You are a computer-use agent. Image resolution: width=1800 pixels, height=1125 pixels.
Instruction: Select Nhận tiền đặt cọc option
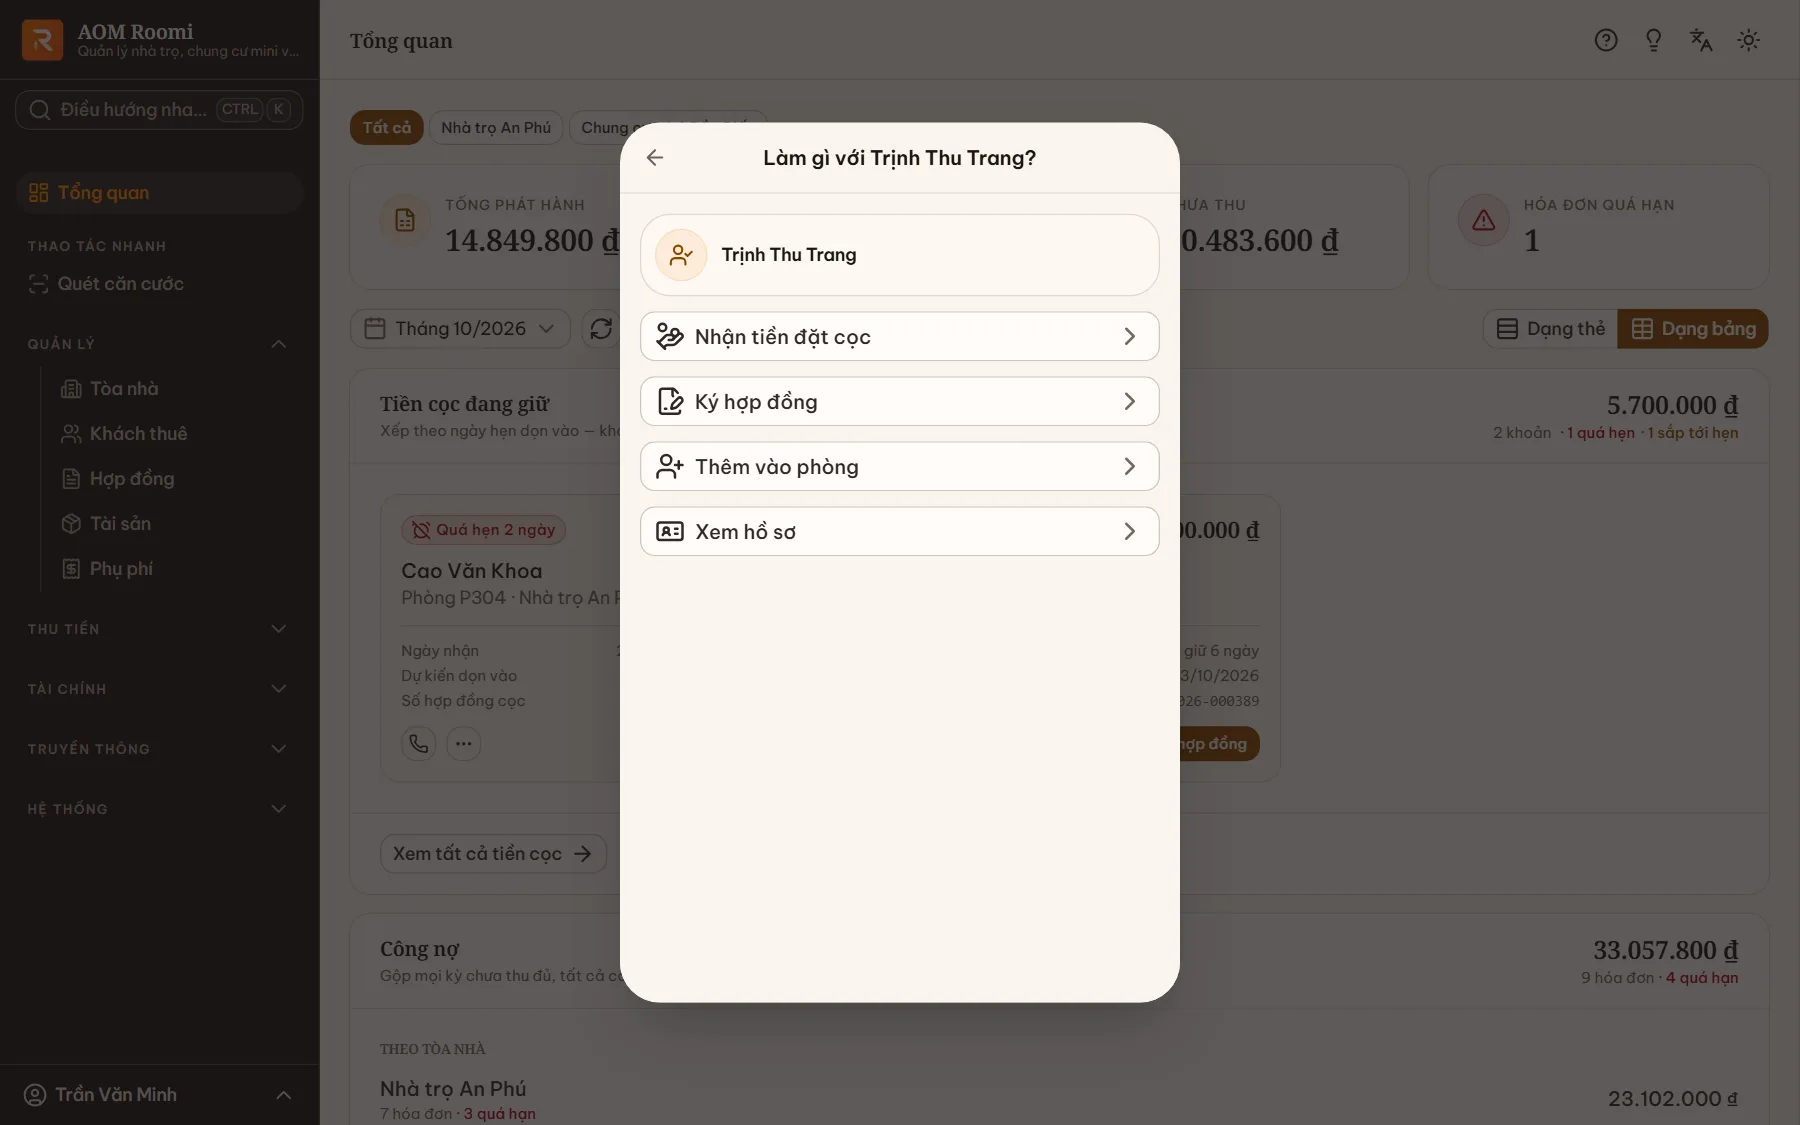coord(899,337)
